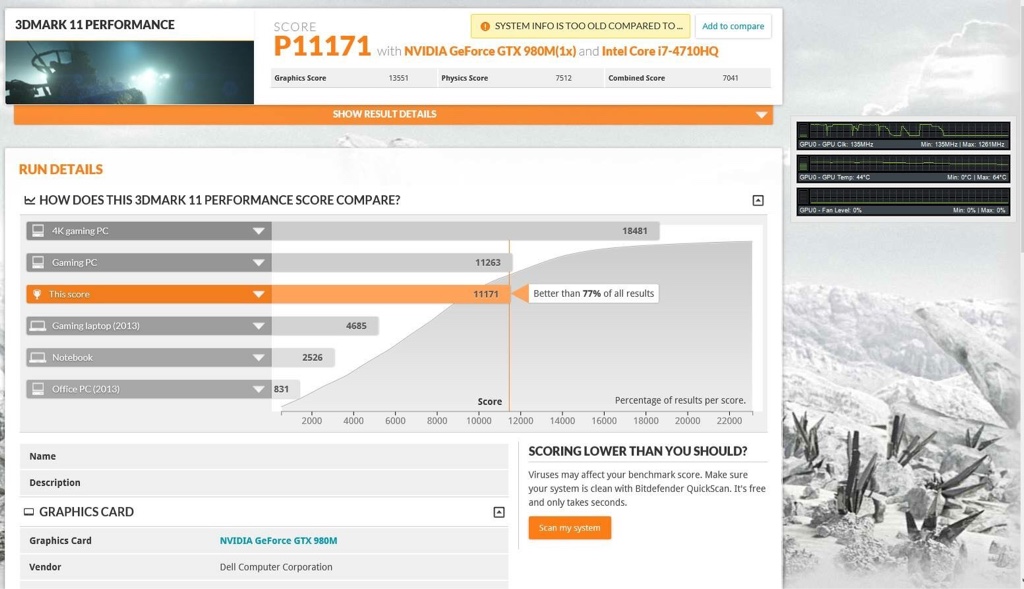Click the 4K gaming PC monitor icon
The width and height of the screenshot is (1024, 589).
tap(39, 231)
